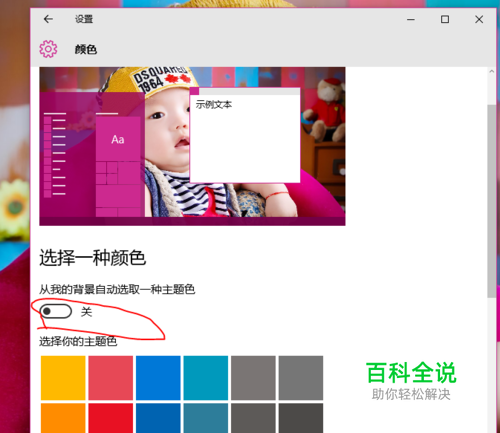
Task: Open the settings gear icon
Action: [48, 49]
